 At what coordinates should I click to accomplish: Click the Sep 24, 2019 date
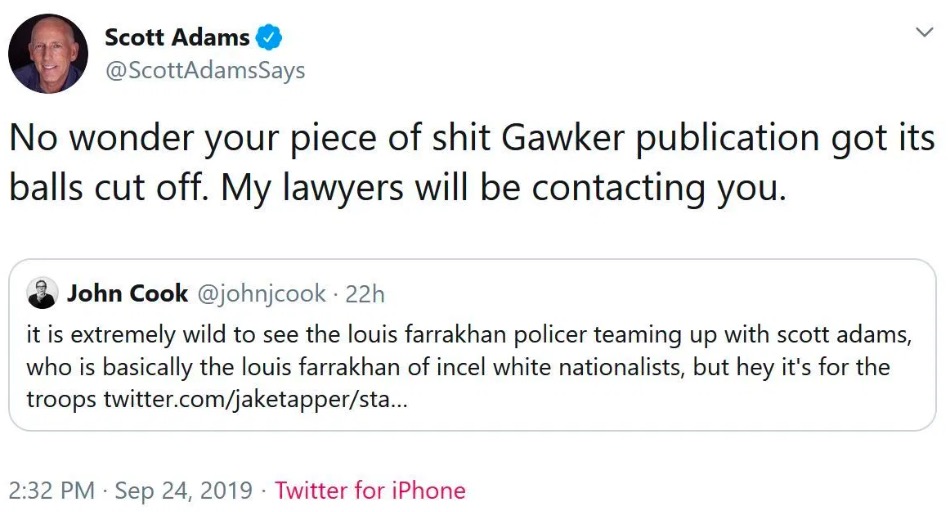184,490
